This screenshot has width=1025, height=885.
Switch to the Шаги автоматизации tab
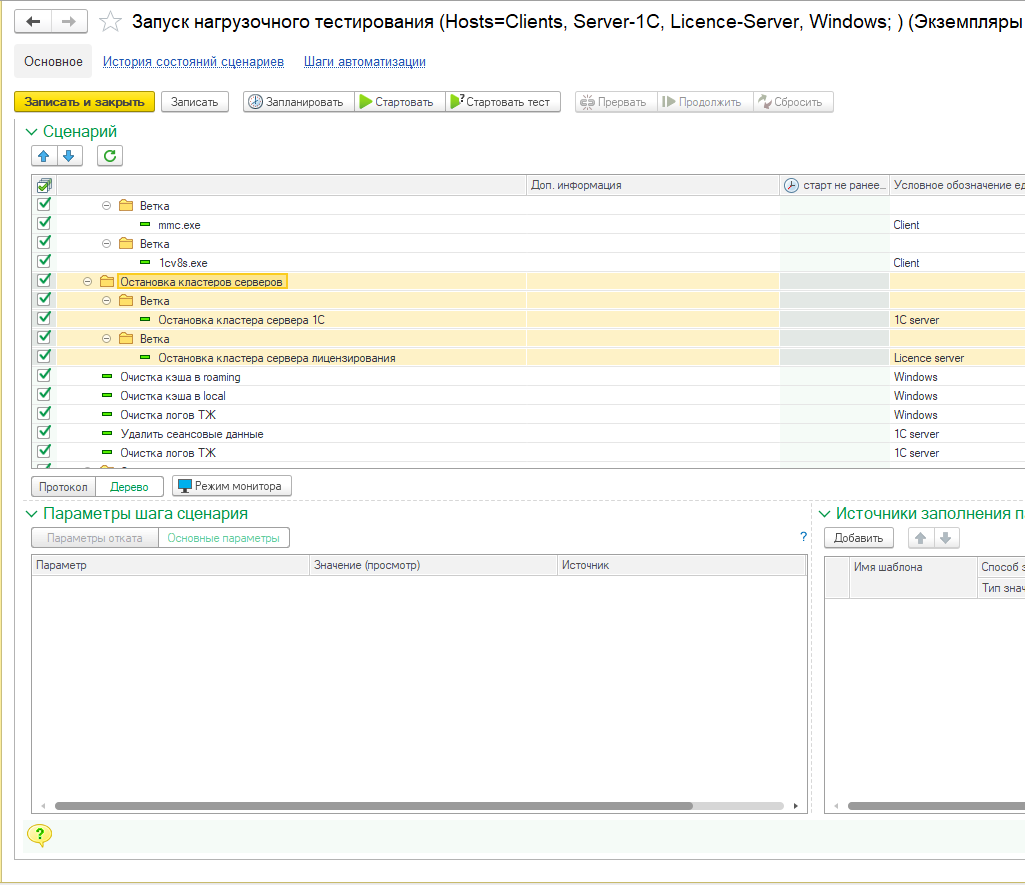365,62
